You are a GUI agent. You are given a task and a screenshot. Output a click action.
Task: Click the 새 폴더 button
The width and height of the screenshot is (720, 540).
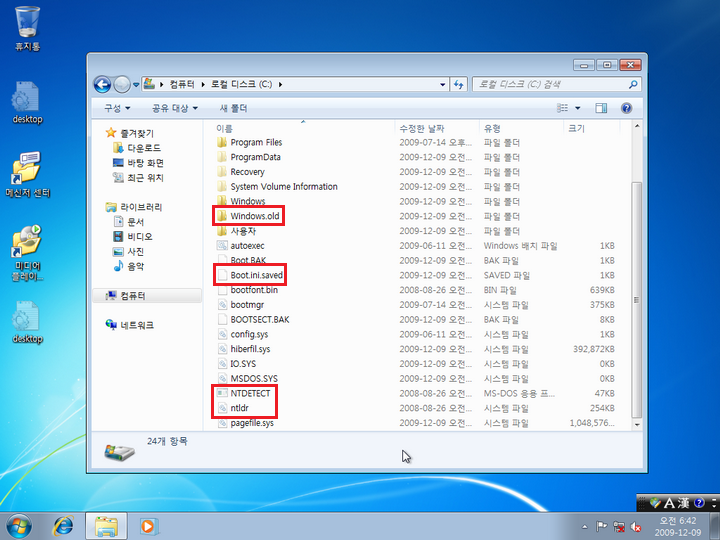pyautogui.click(x=233, y=108)
